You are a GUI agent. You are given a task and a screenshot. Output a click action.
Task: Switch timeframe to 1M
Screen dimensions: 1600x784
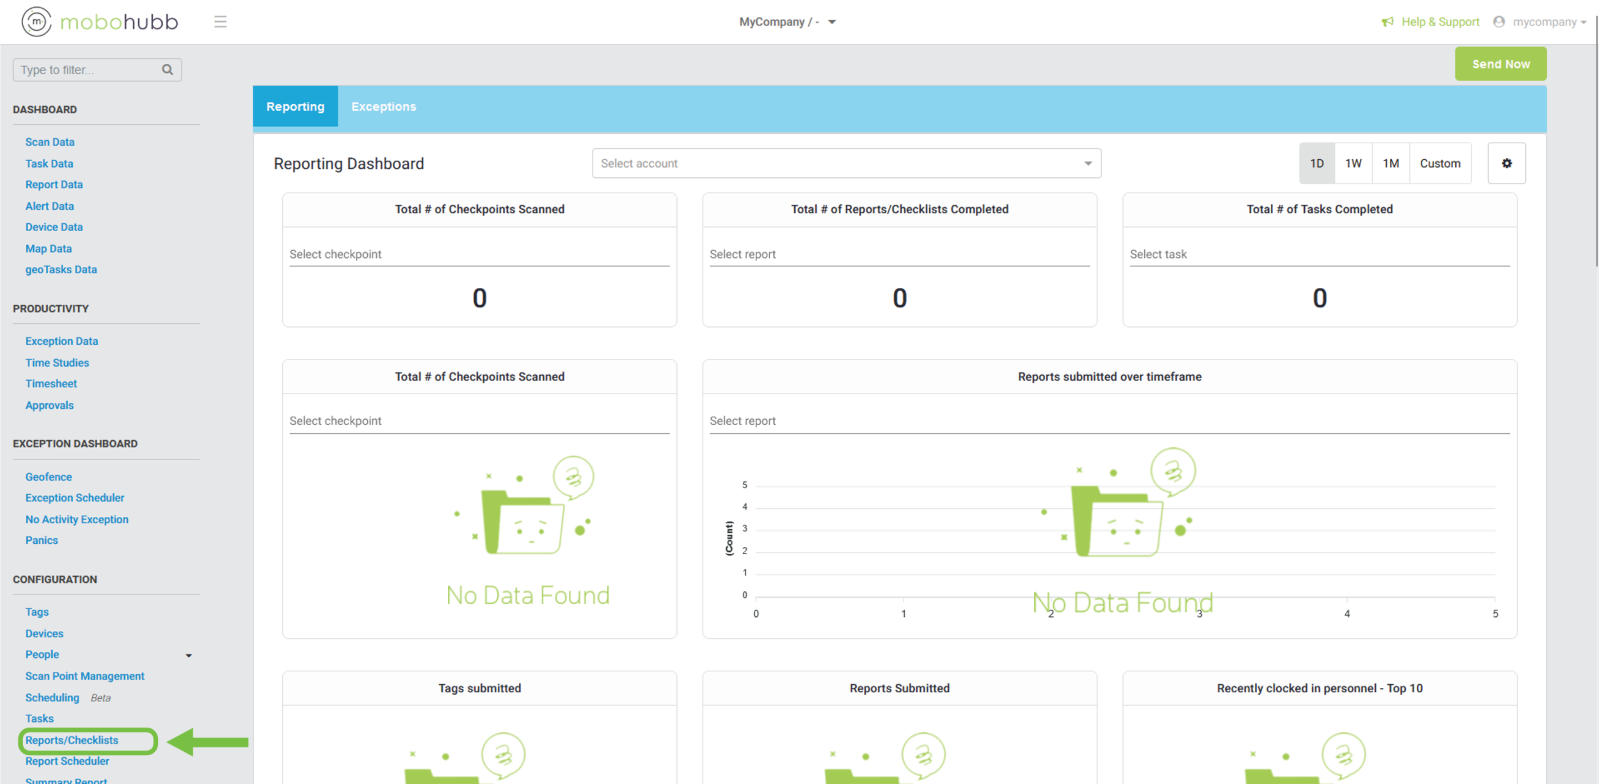(1391, 164)
